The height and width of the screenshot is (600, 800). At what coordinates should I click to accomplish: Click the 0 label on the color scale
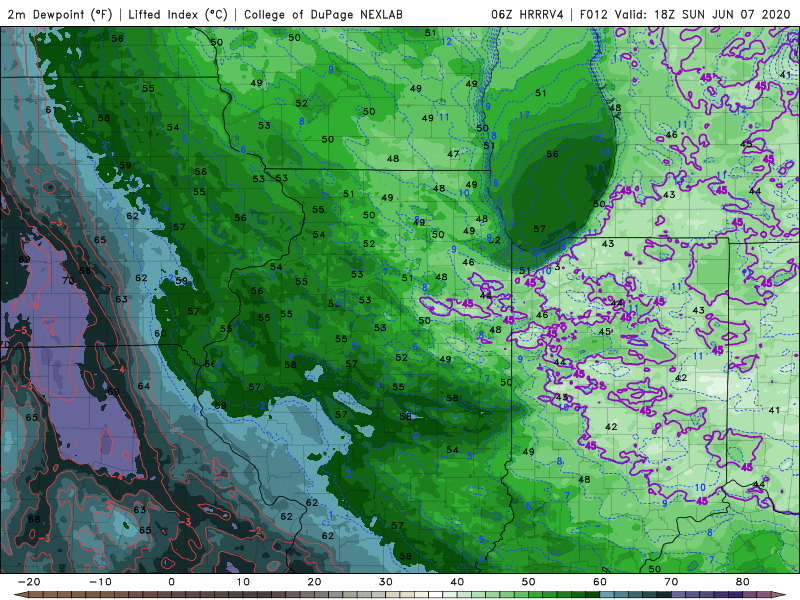(171, 582)
